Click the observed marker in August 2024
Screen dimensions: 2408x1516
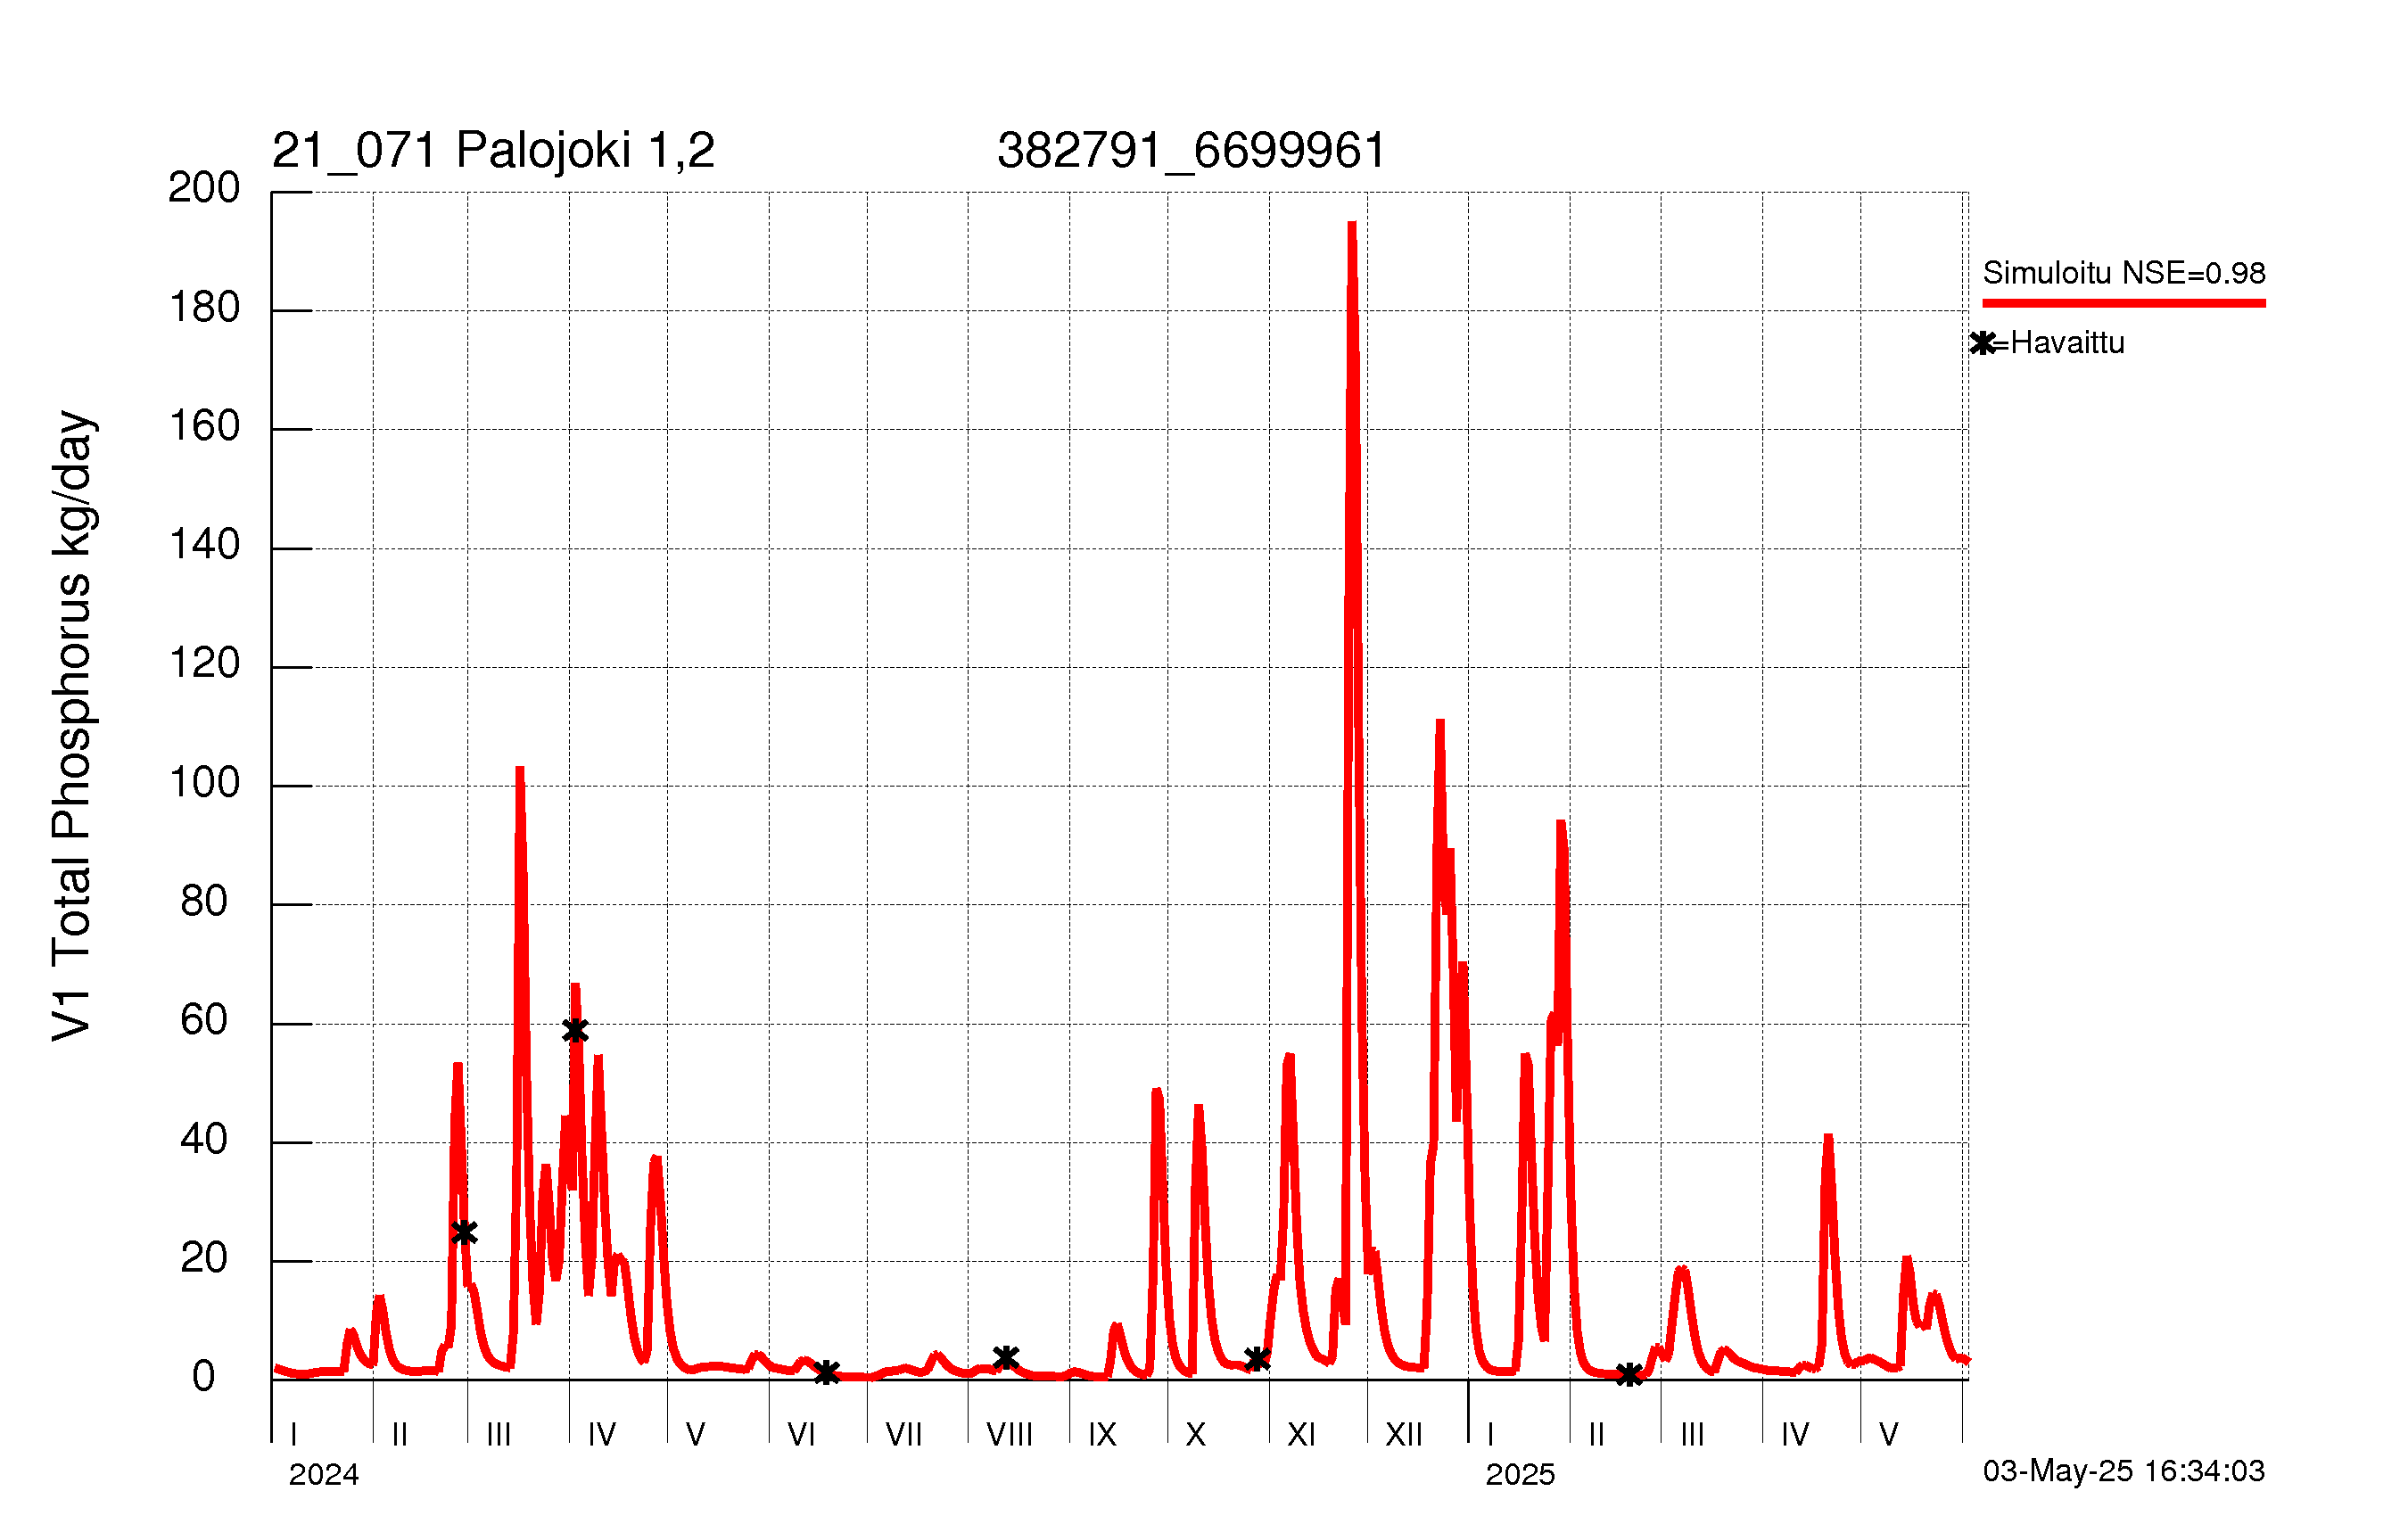(1006, 1357)
